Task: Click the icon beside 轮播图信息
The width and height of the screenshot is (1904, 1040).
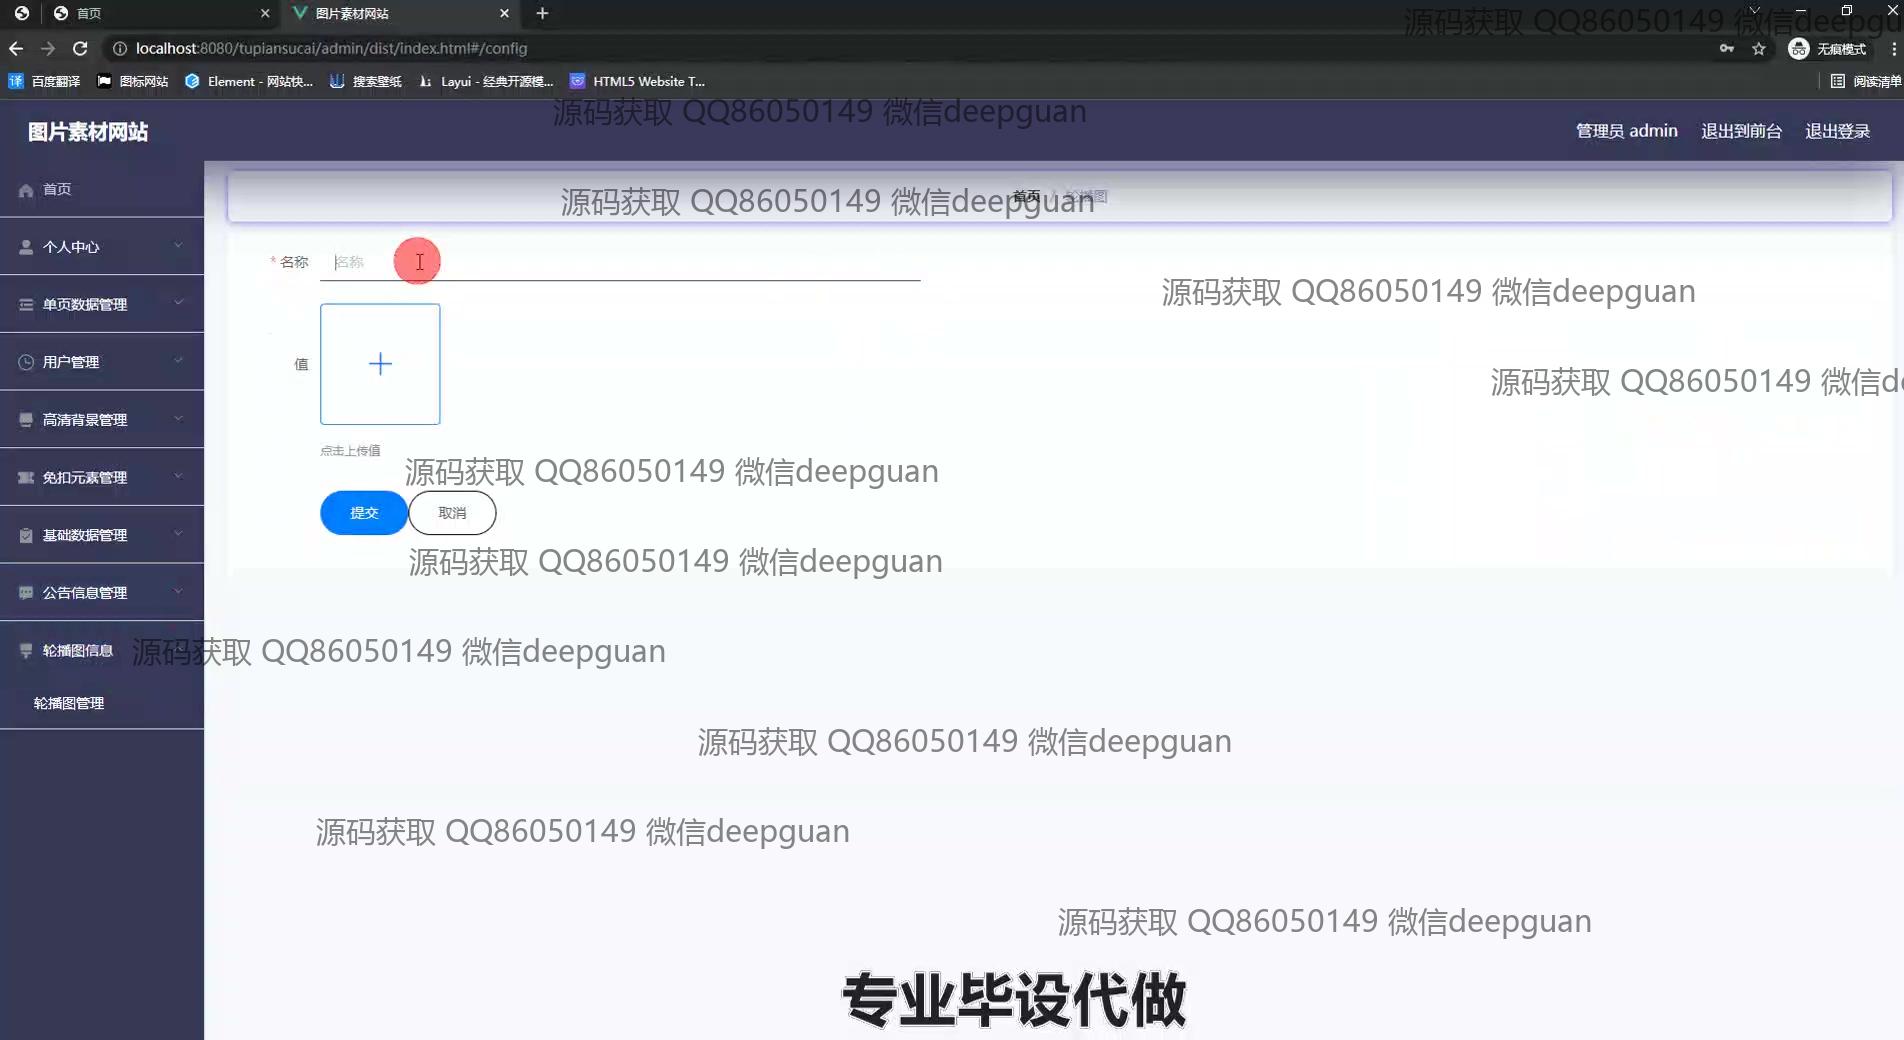Action: [x=26, y=651]
